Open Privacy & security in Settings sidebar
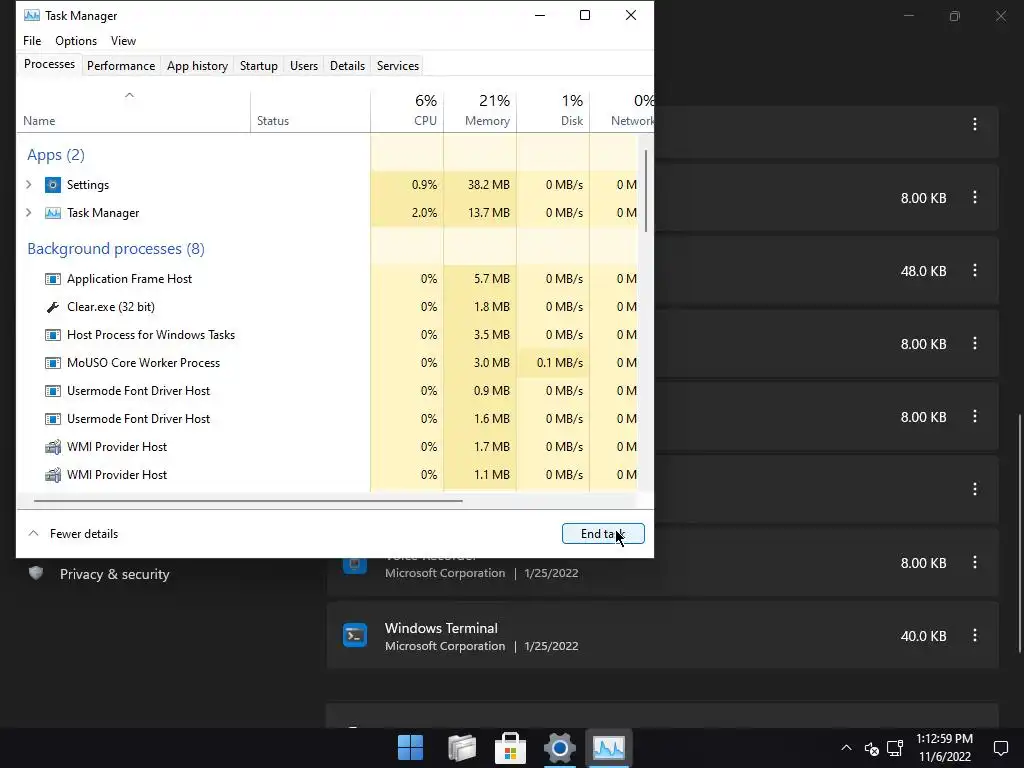The height and width of the screenshot is (768, 1024). [114, 574]
